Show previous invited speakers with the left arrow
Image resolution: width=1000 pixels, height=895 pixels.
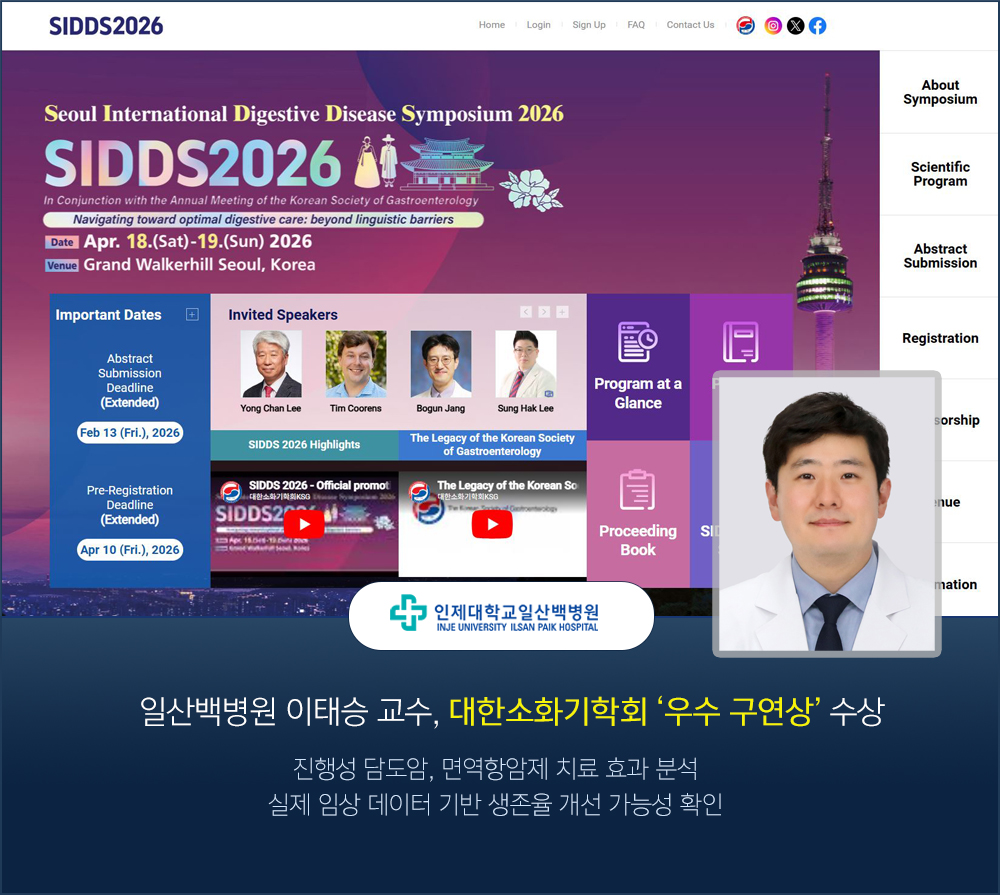coord(525,312)
